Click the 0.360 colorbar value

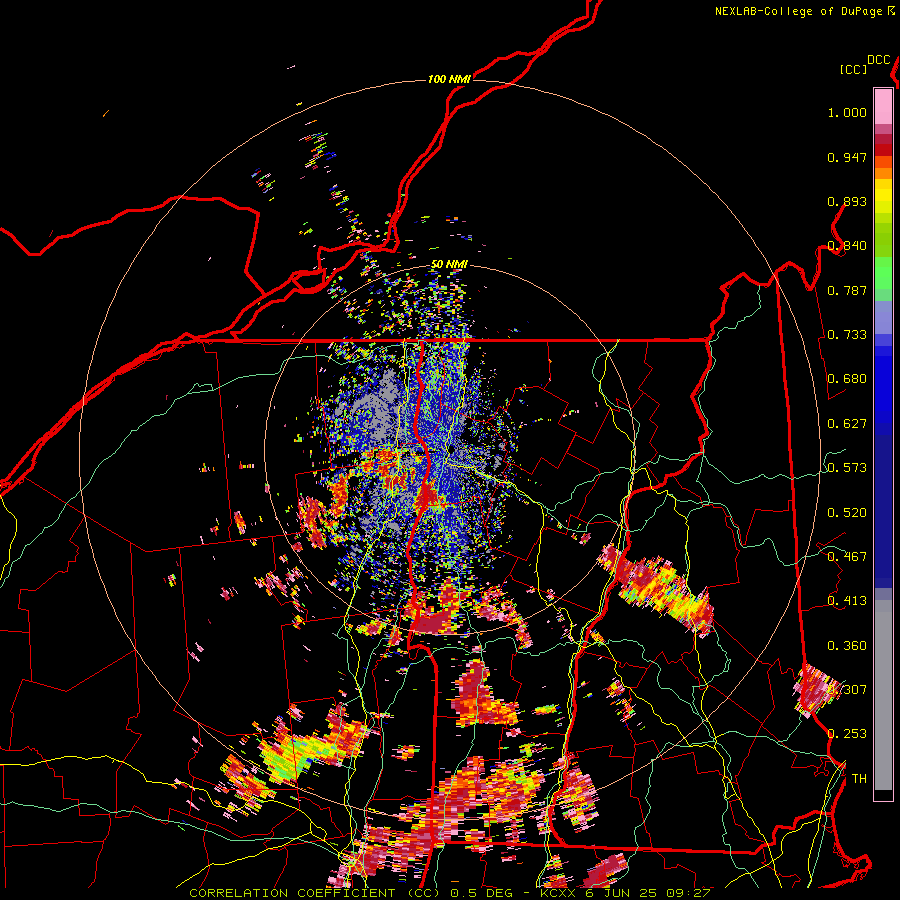click(847, 646)
